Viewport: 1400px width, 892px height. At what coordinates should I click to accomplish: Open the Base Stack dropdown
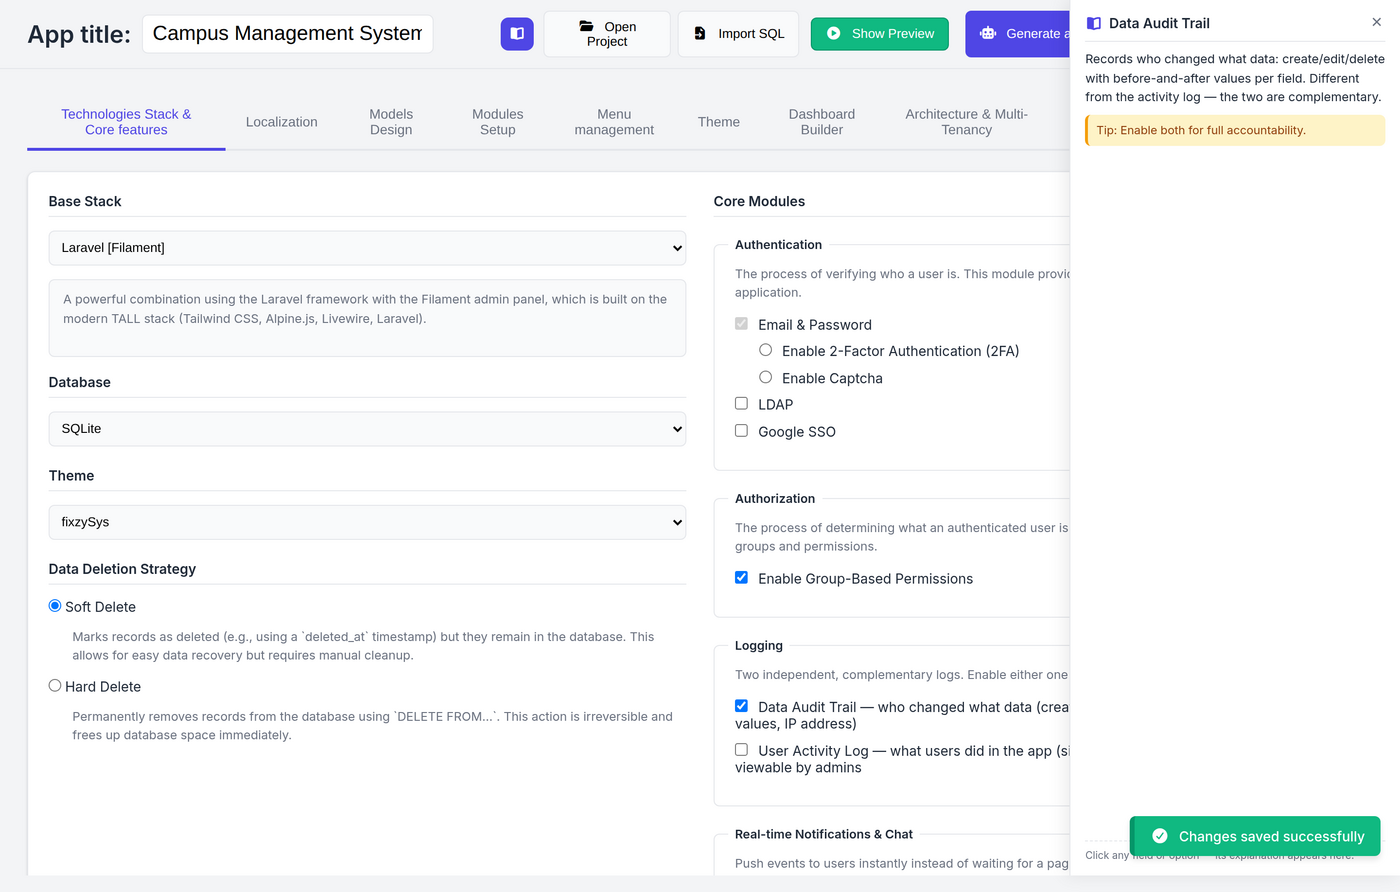coord(367,248)
